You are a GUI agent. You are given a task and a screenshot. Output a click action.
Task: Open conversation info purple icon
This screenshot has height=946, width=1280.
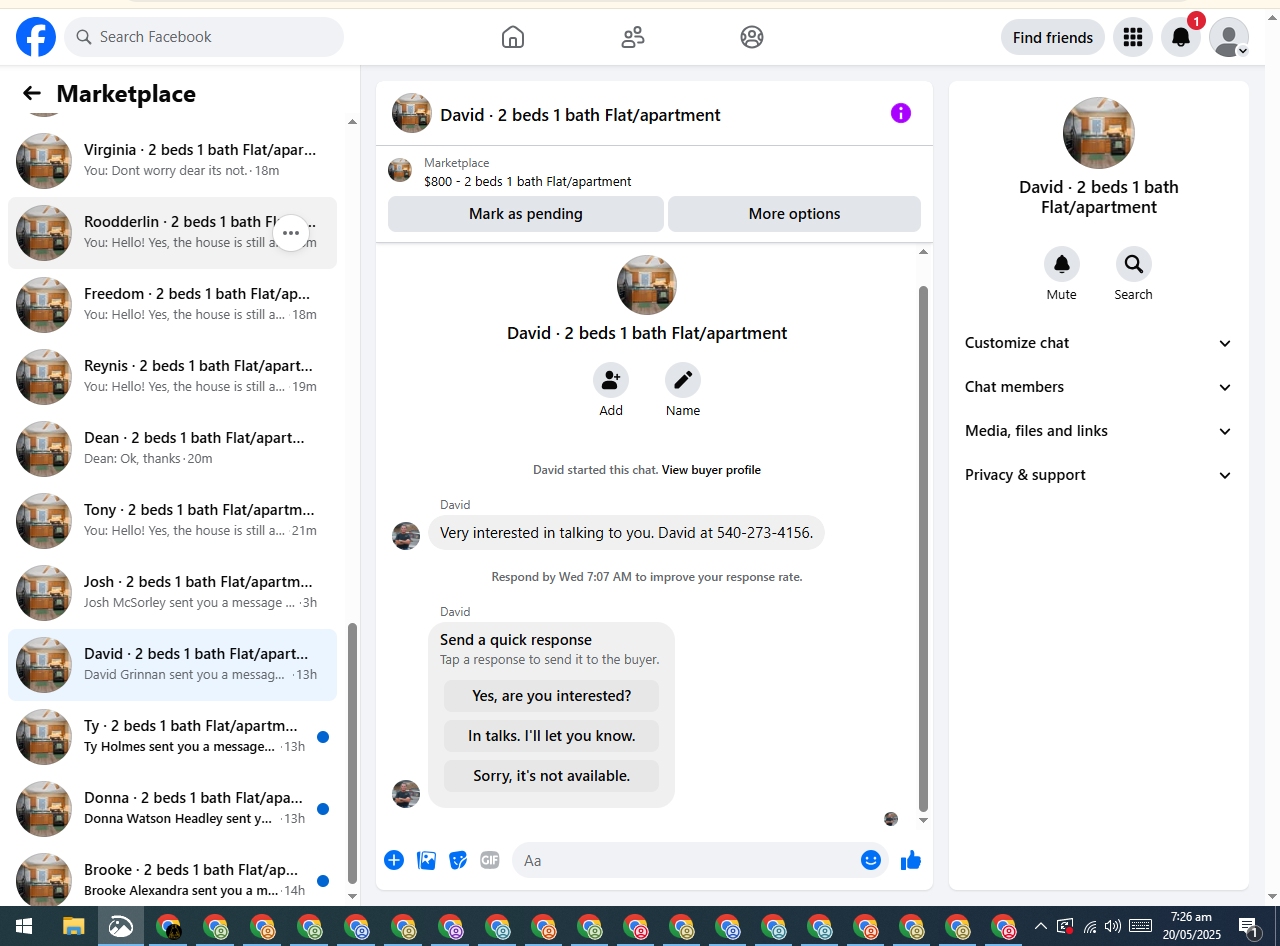click(x=901, y=113)
